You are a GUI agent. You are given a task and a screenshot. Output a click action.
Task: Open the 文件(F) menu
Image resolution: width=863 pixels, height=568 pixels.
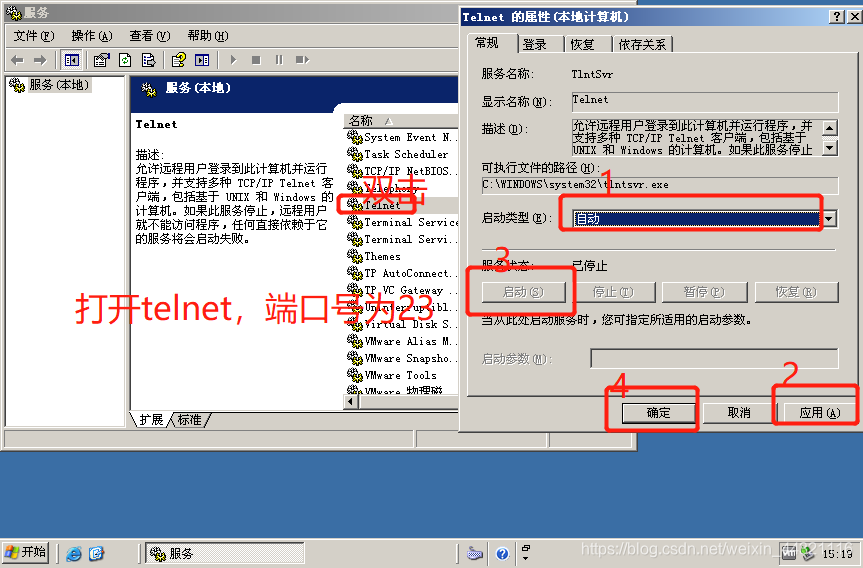point(34,36)
